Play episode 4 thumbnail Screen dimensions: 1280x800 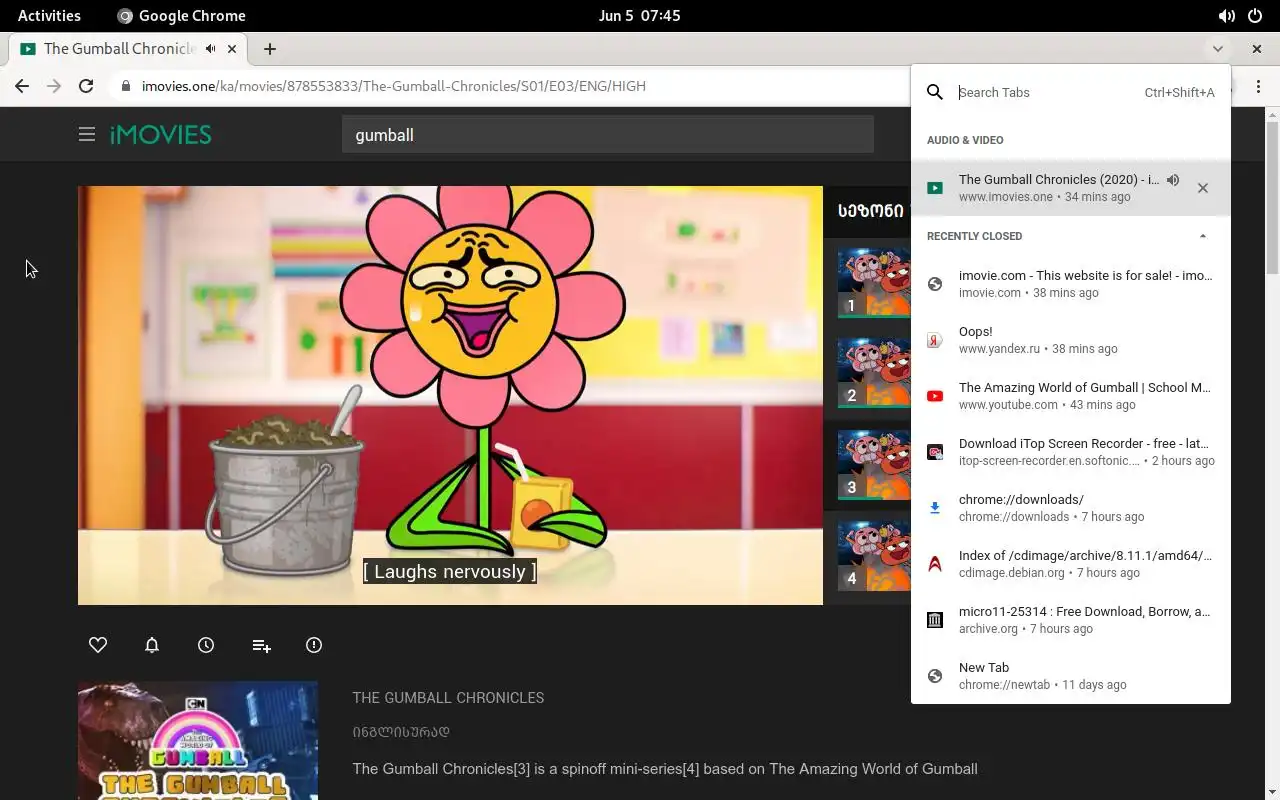pyautogui.click(x=874, y=555)
